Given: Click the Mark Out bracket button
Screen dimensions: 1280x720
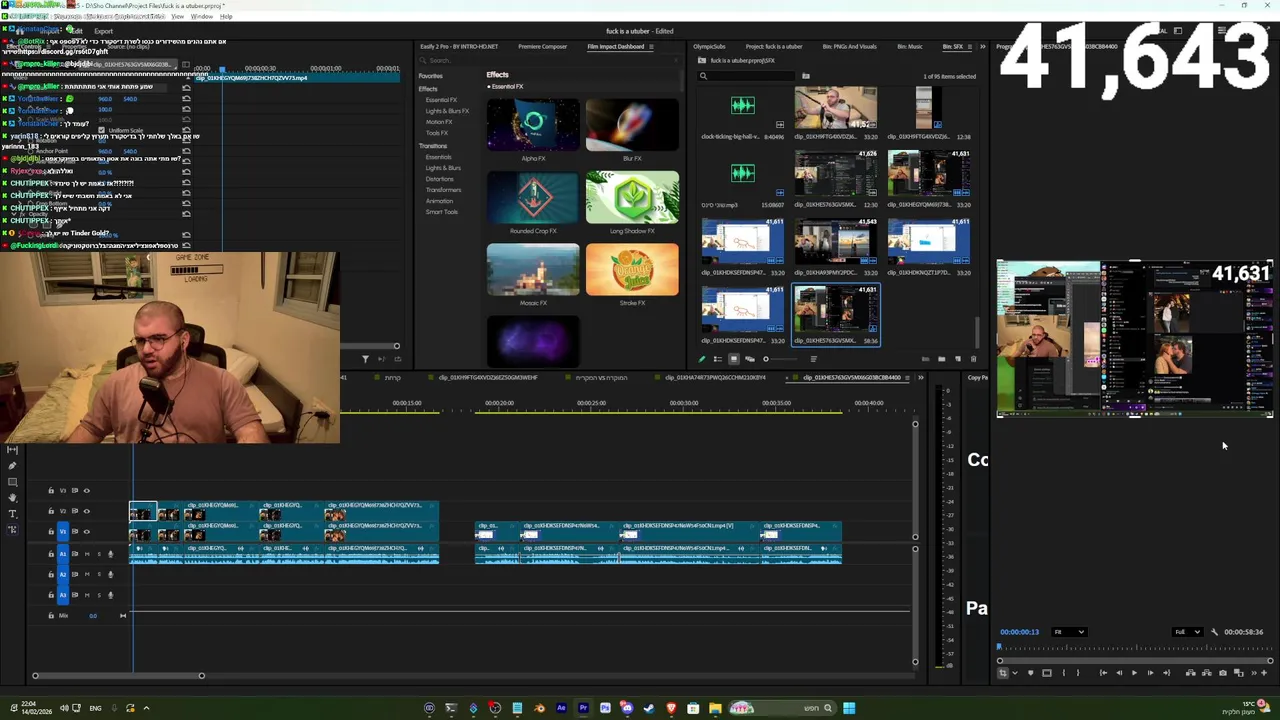Looking at the screenshot, I should [1078, 673].
